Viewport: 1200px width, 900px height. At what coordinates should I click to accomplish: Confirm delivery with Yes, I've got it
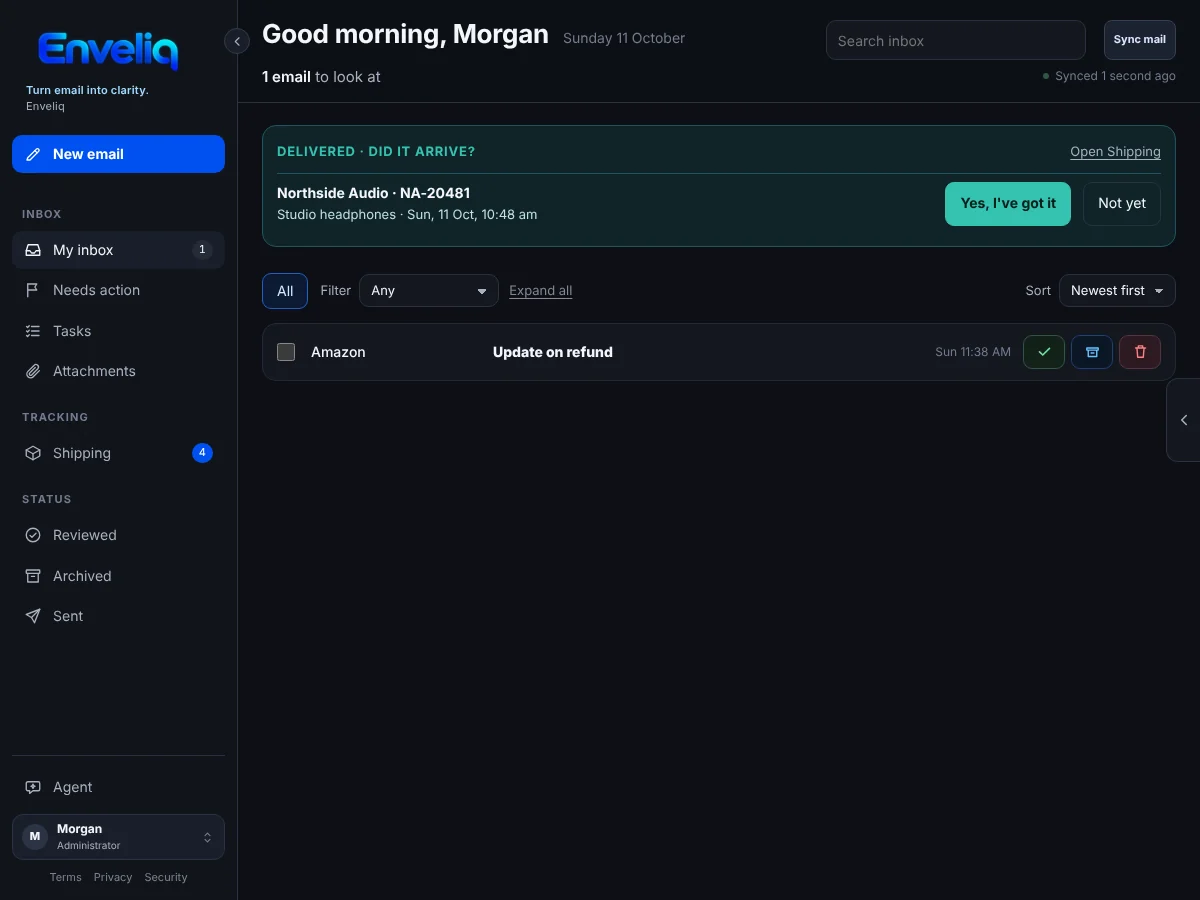1008,204
